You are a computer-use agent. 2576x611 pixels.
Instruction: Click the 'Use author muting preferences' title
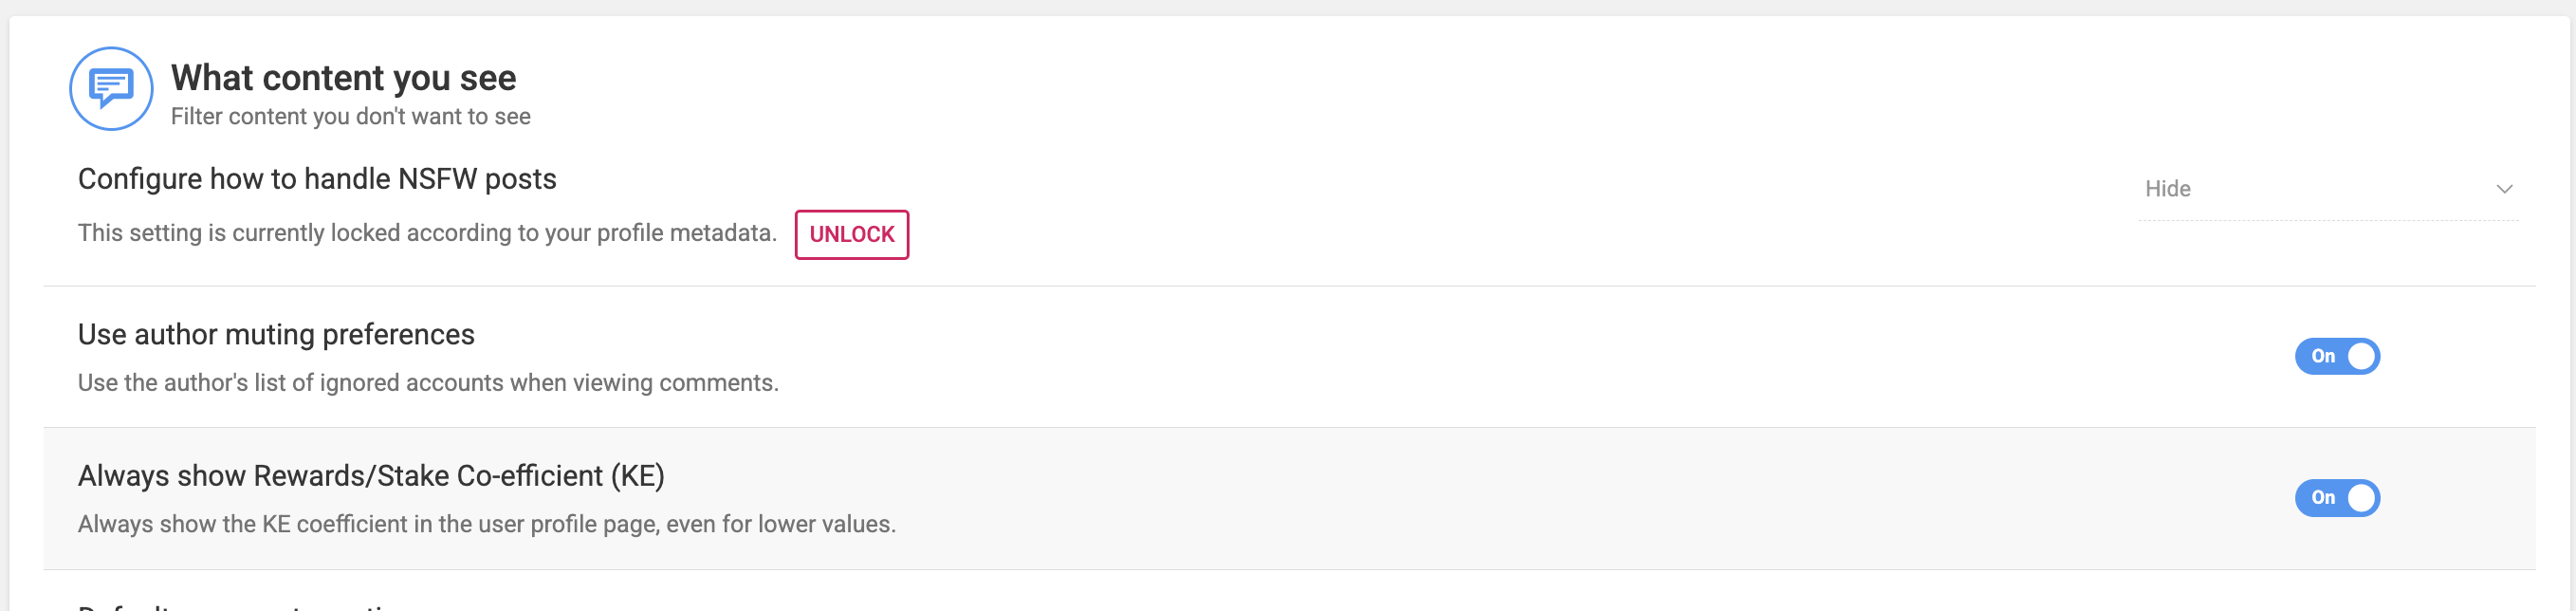coord(276,335)
